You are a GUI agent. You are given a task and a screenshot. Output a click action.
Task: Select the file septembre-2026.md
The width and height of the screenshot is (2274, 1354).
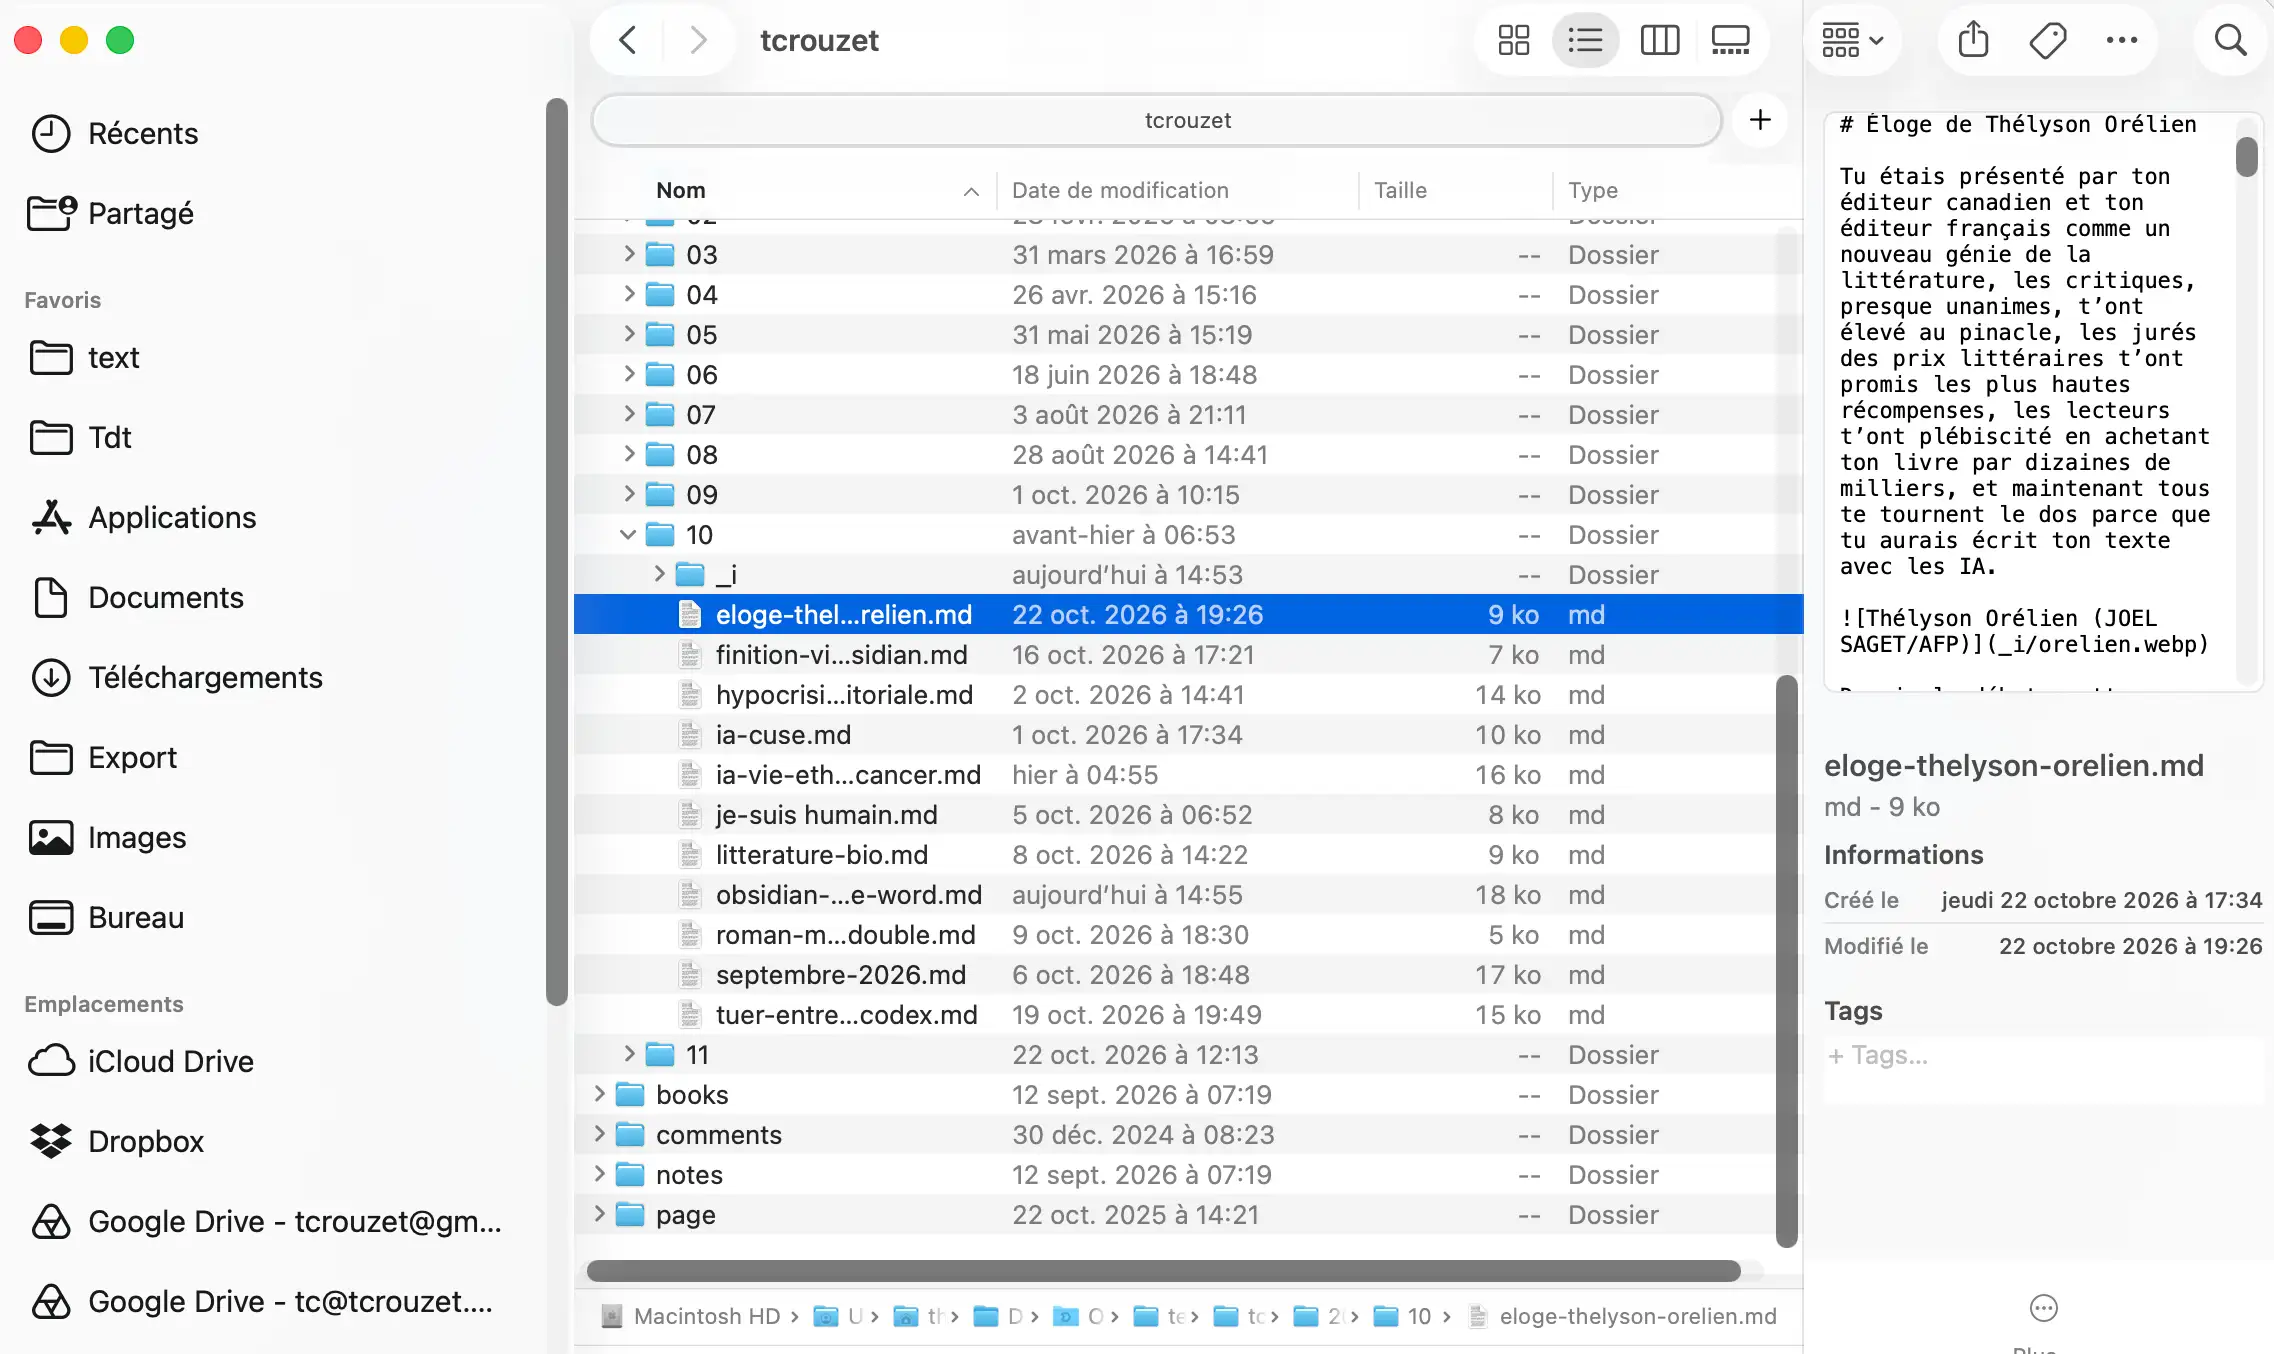1188,975
